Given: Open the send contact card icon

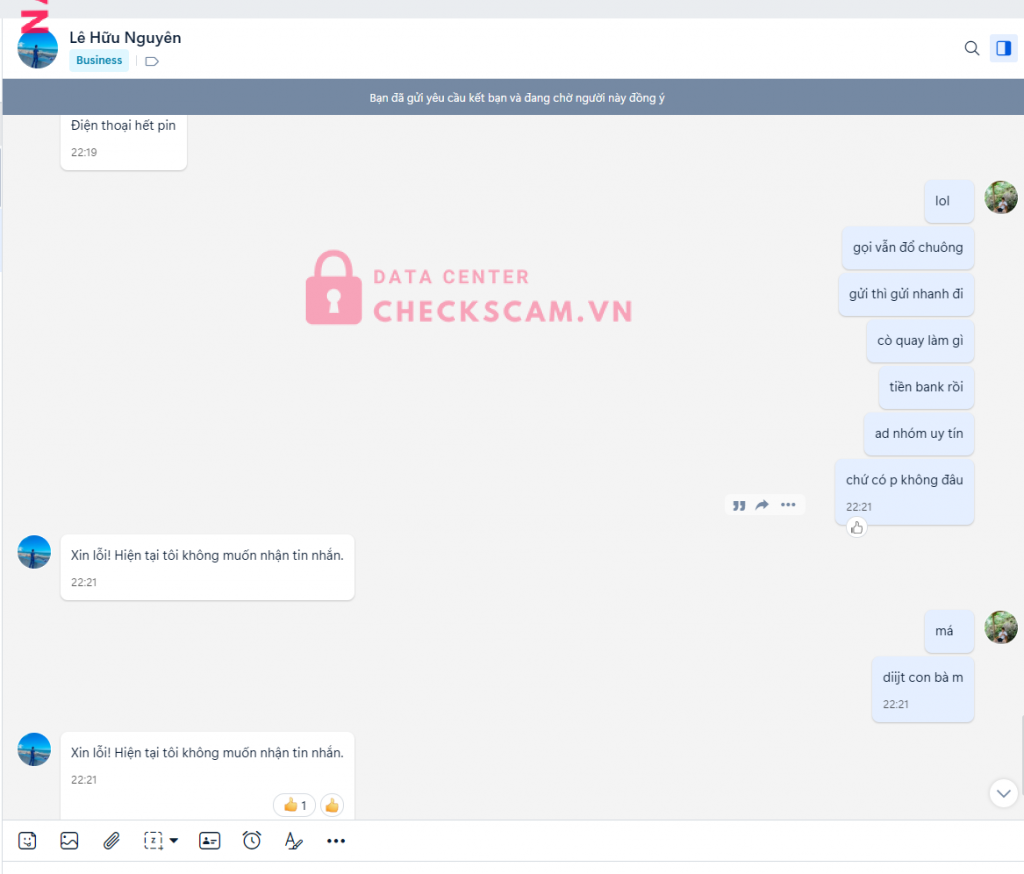Looking at the screenshot, I should (209, 841).
